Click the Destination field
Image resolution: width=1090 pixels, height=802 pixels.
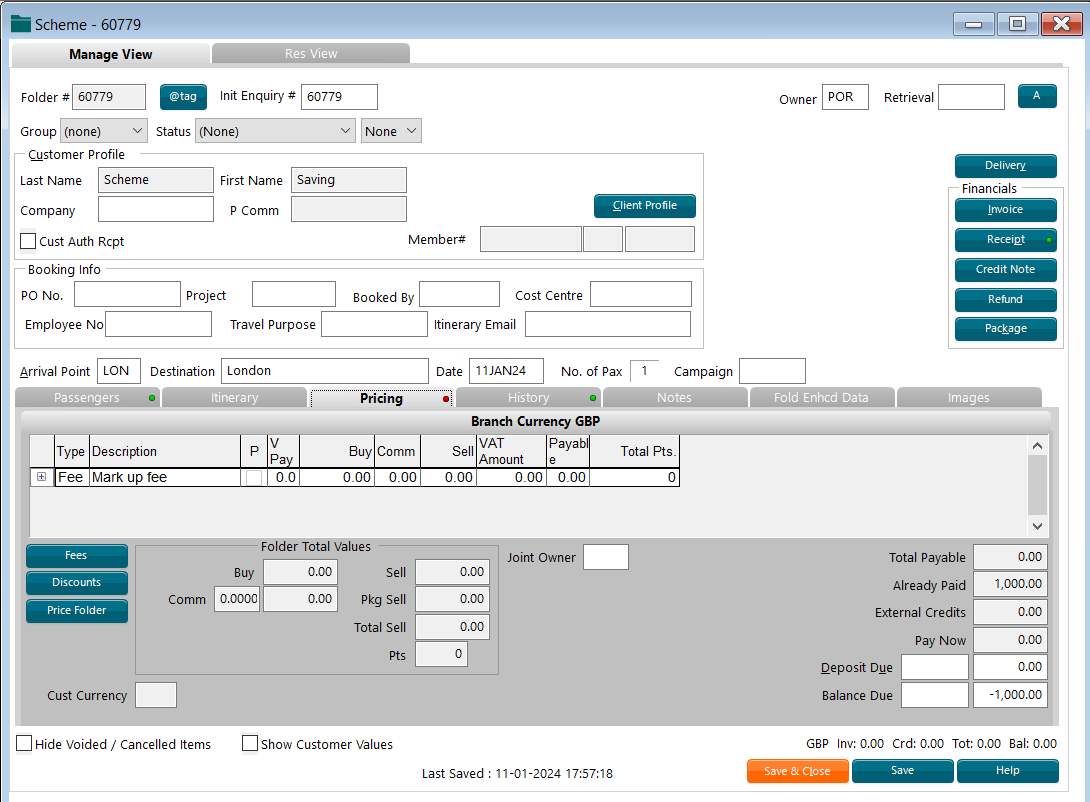pyautogui.click(x=325, y=371)
